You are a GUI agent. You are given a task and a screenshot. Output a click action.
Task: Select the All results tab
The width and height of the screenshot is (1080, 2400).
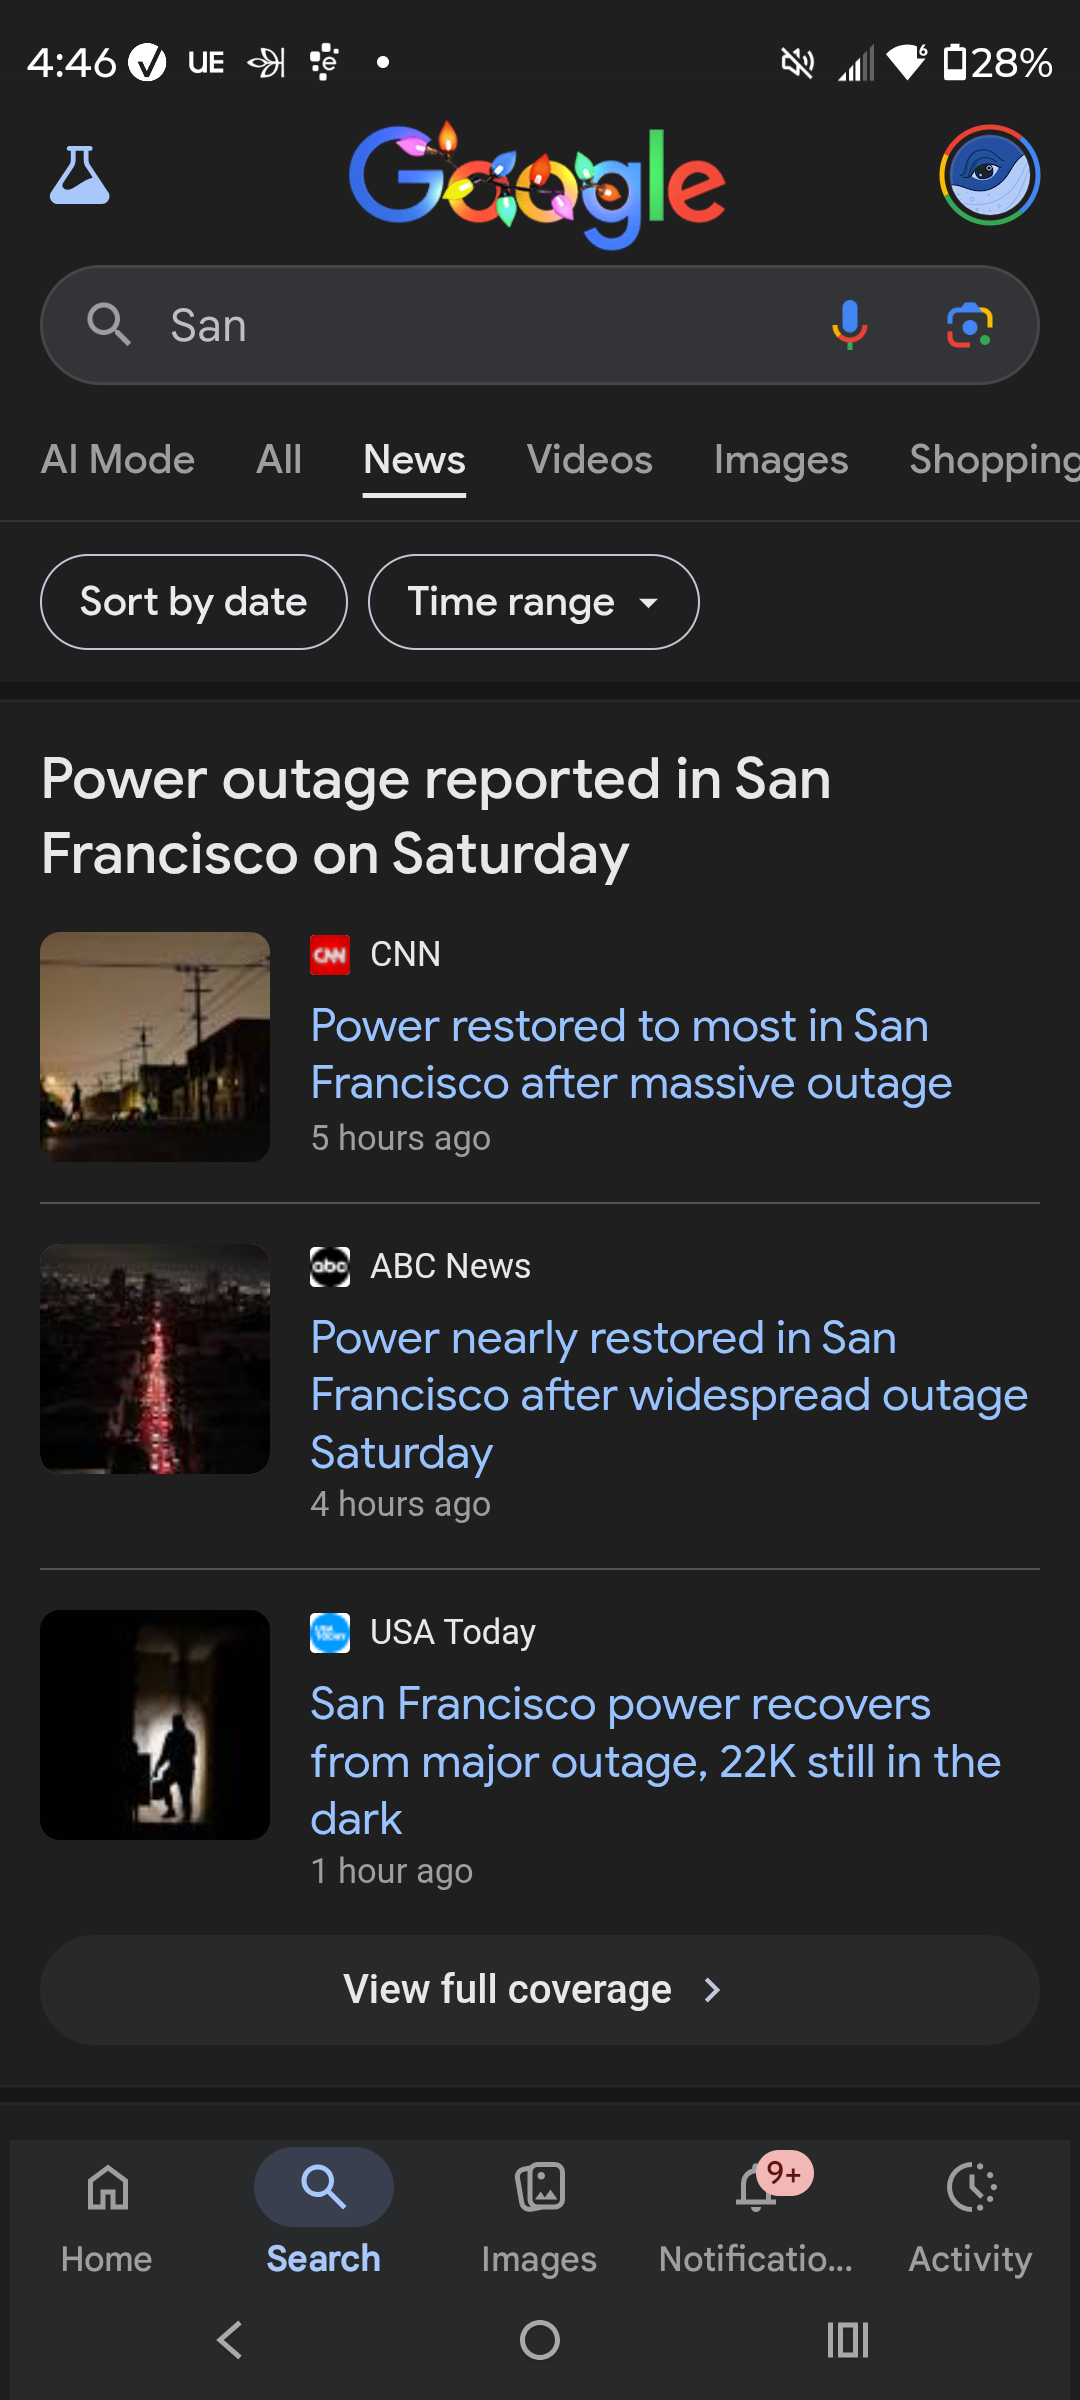click(279, 460)
